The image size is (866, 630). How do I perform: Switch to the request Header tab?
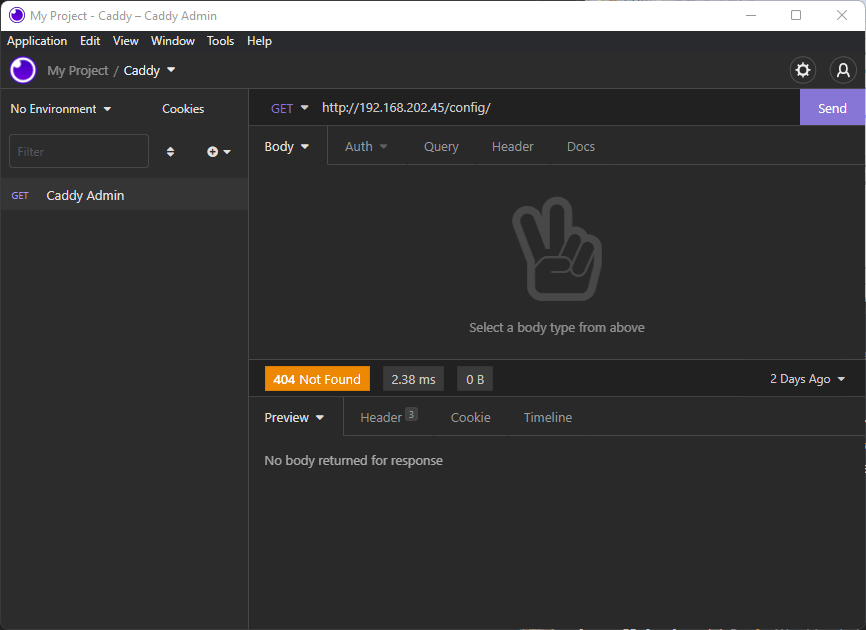click(512, 147)
